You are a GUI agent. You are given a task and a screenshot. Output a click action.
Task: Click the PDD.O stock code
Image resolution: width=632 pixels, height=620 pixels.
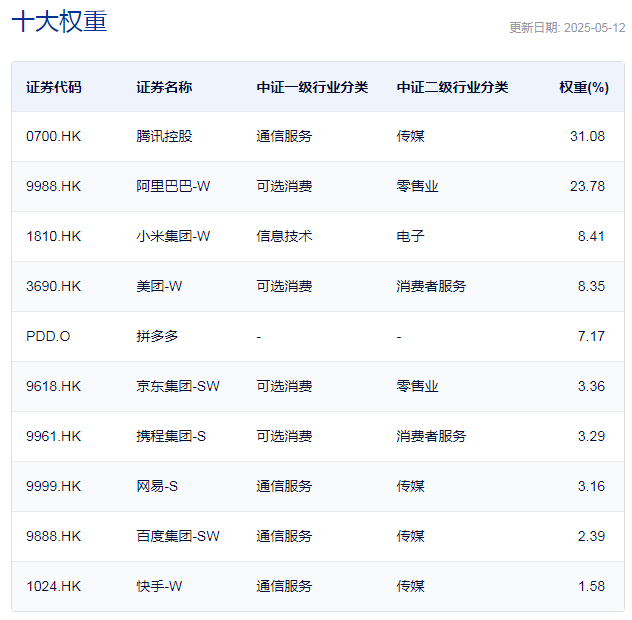tap(48, 336)
